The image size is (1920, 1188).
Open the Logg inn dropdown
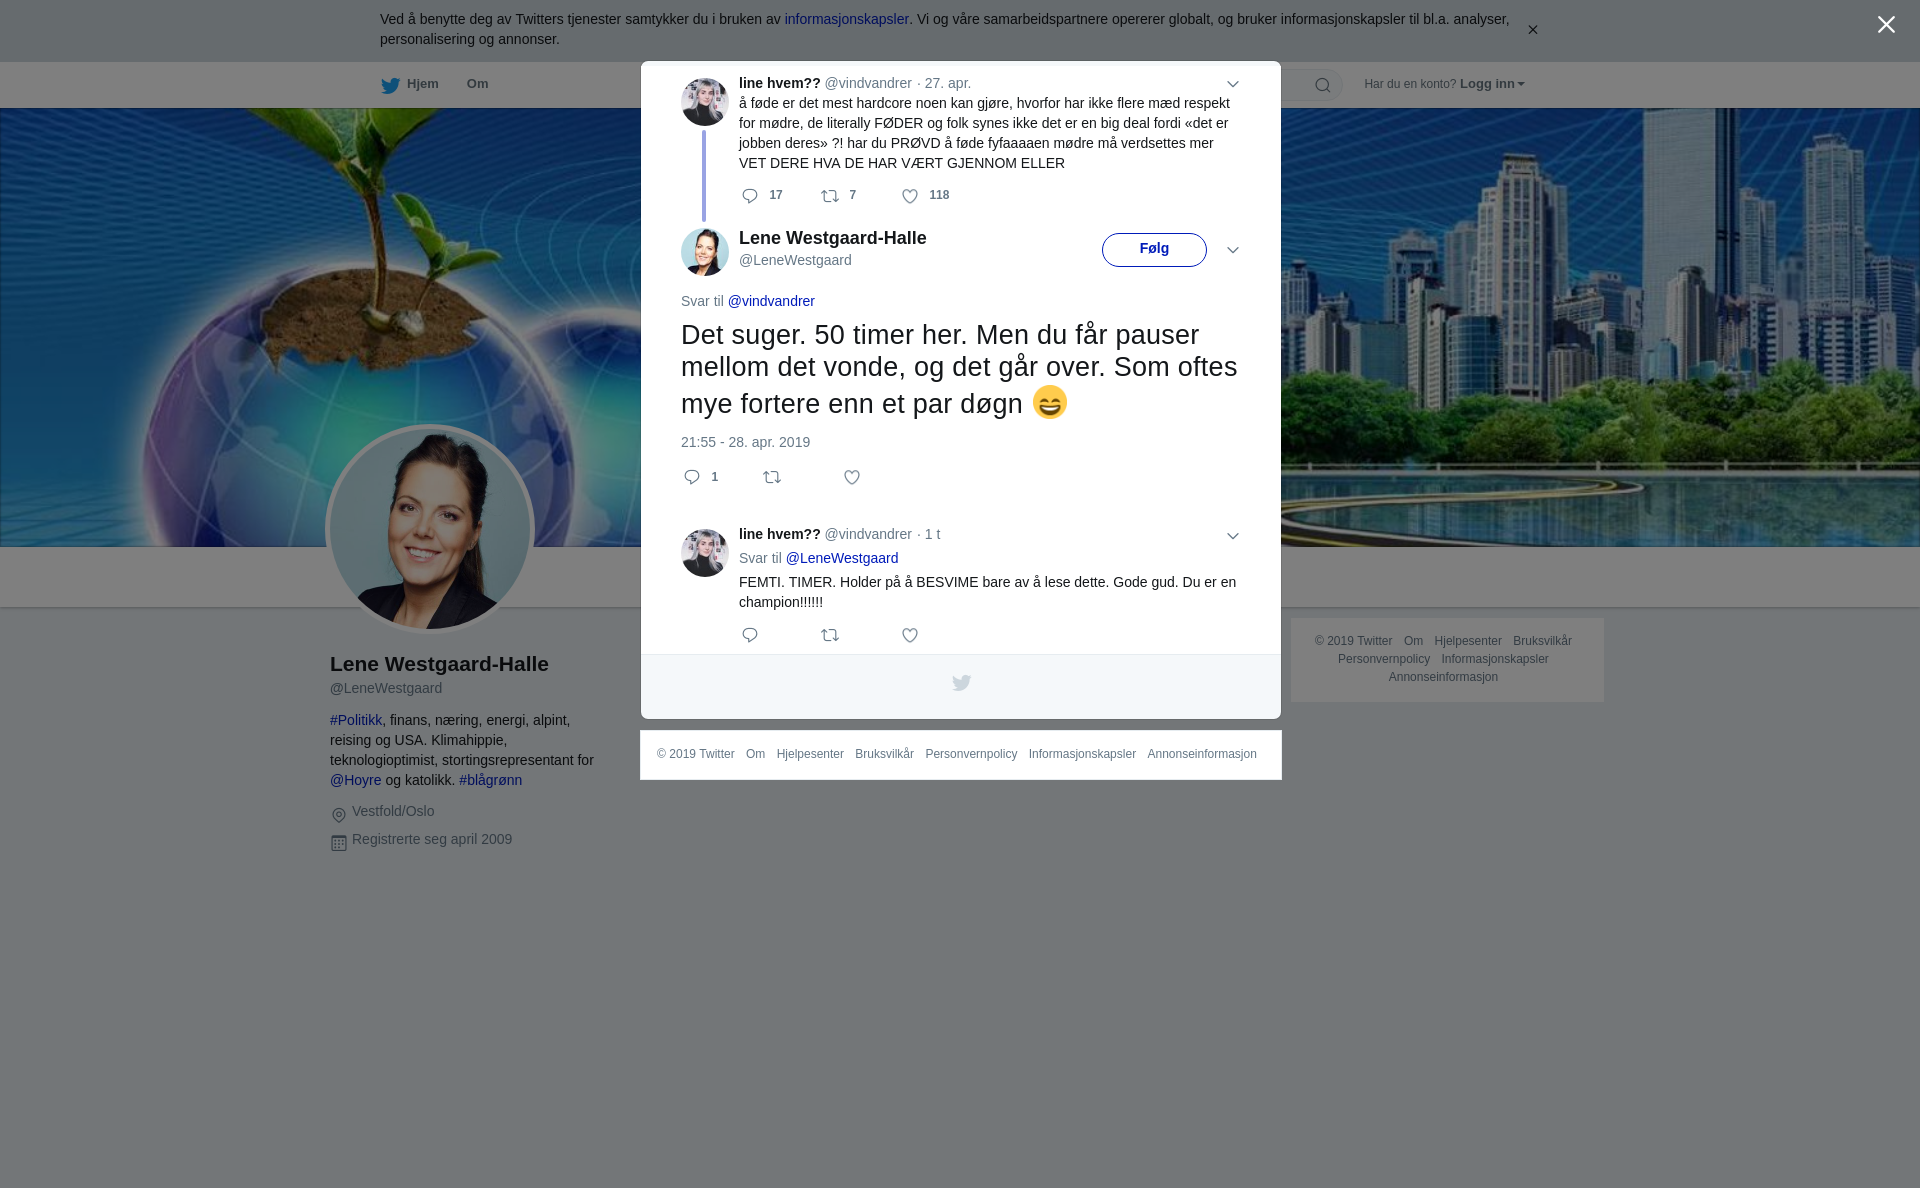click(x=1492, y=84)
